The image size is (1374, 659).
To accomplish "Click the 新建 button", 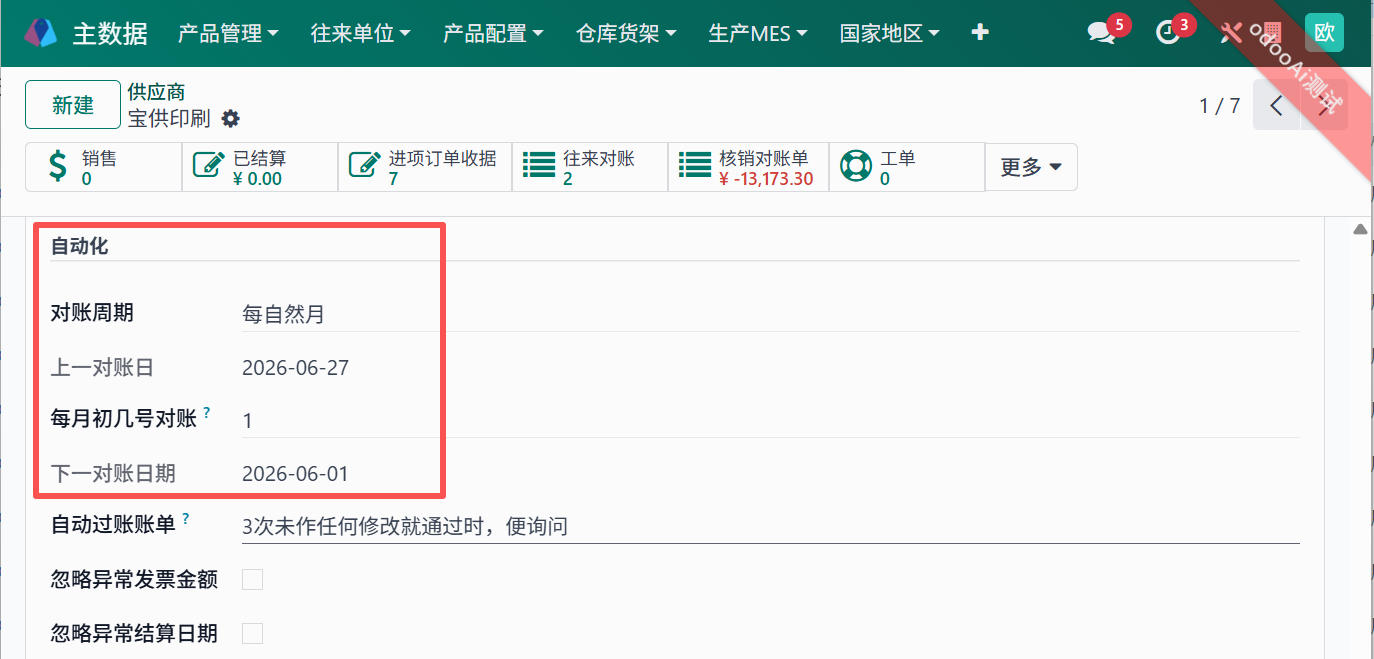I will [73, 105].
